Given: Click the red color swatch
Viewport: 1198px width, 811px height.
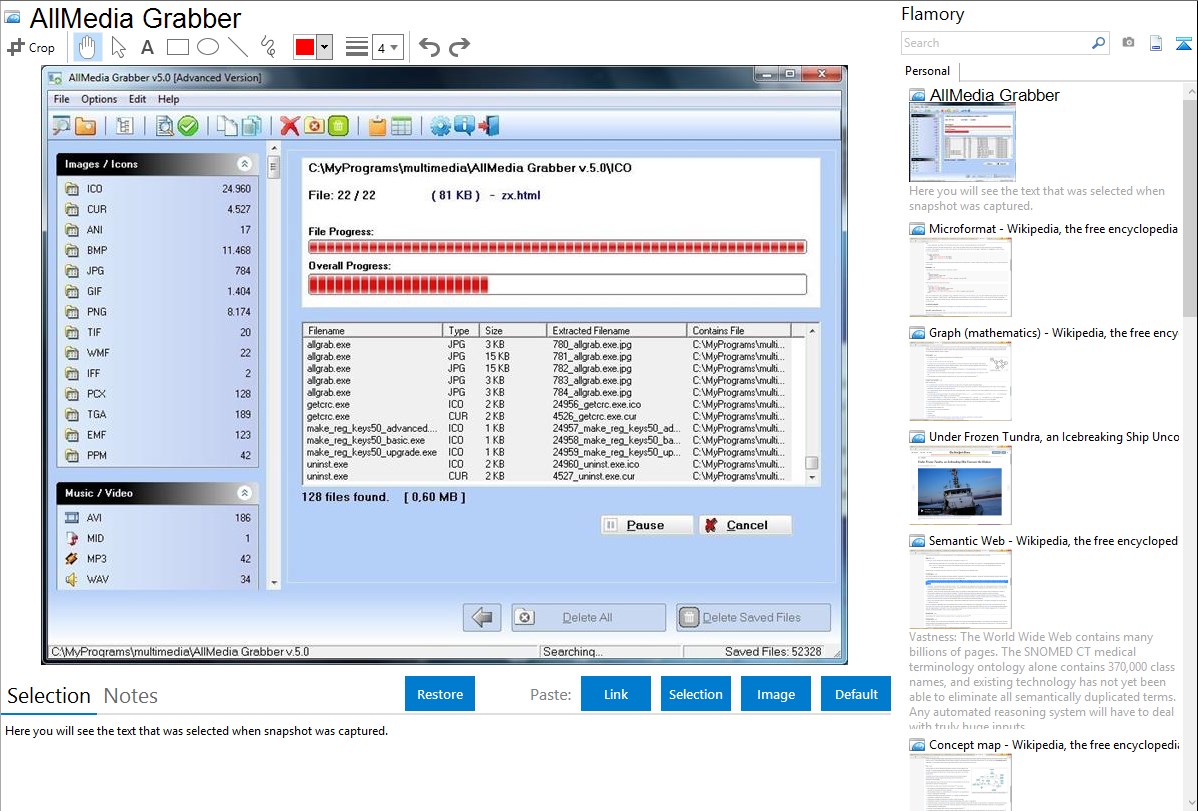Looking at the screenshot, I should [305, 47].
